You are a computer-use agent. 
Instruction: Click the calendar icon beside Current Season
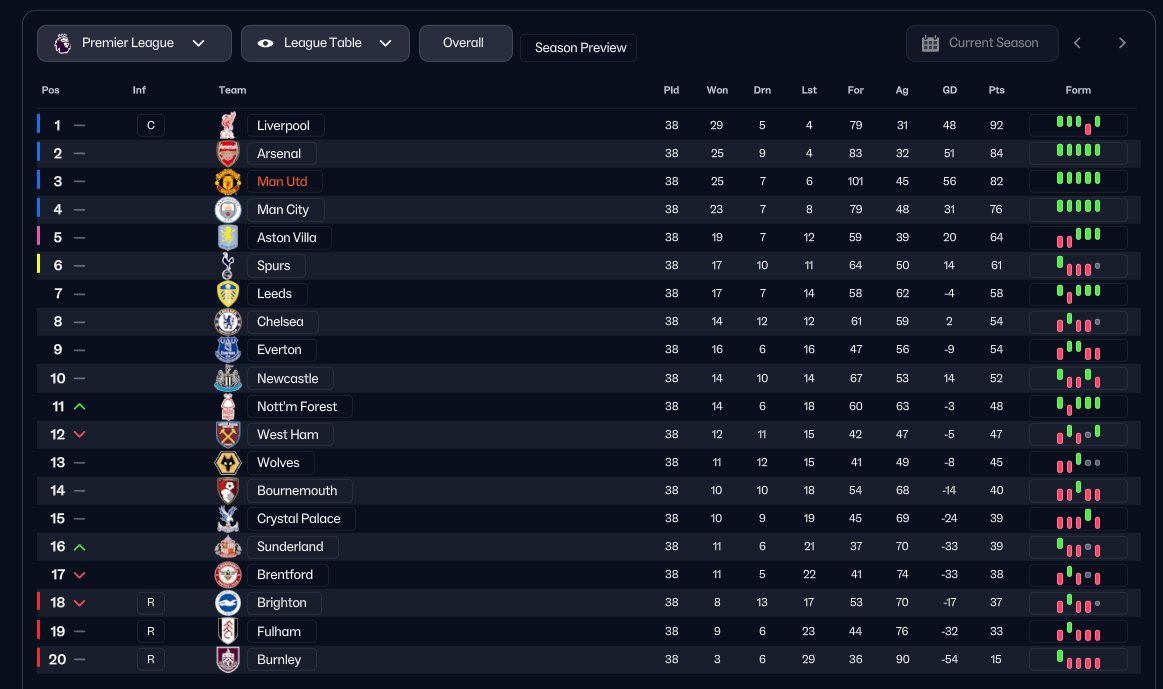point(930,43)
